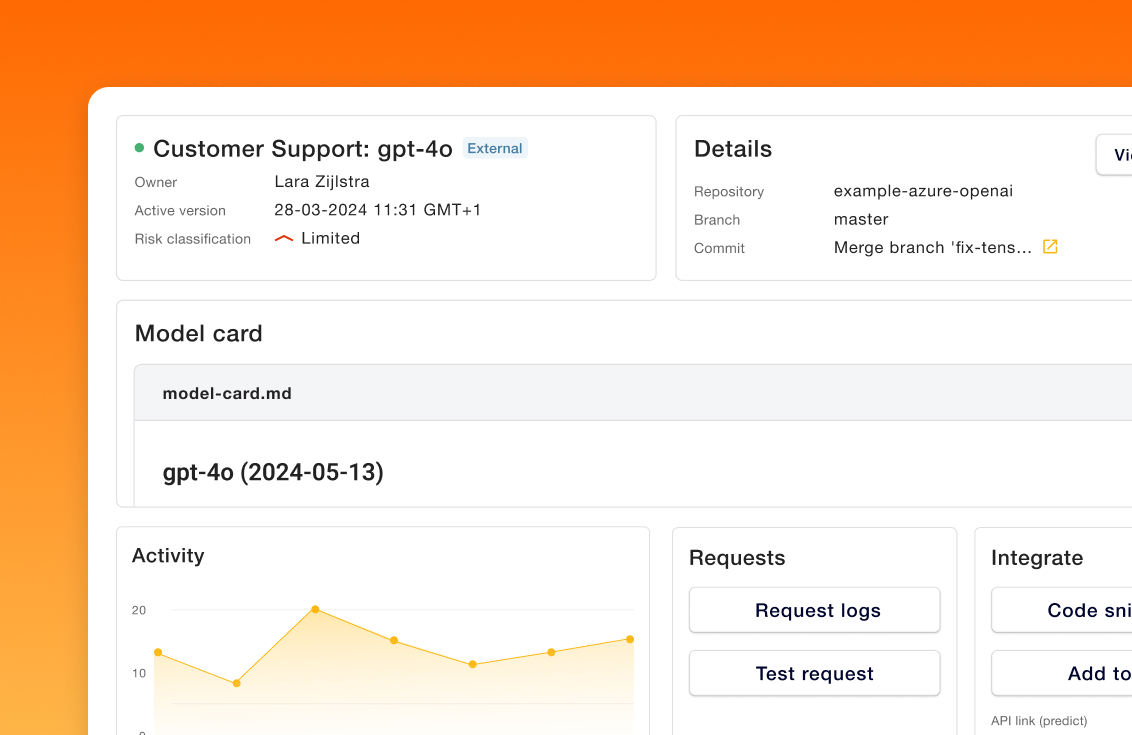Click the External badge next to gpt-4o

click(x=495, y=148)
